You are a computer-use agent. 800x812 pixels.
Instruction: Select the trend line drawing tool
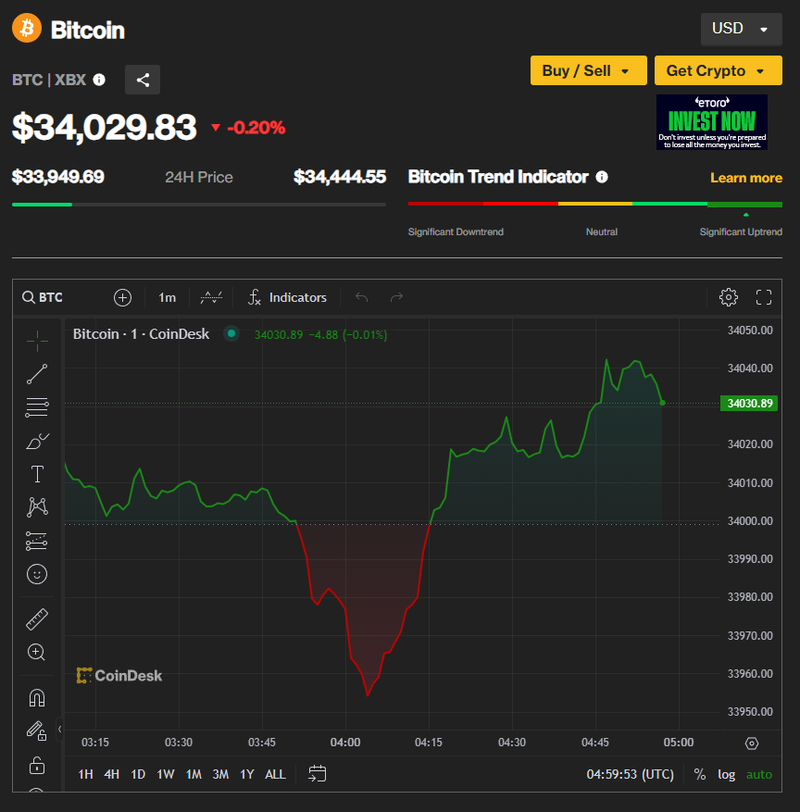pyautogui.click(x=37, y=374)
